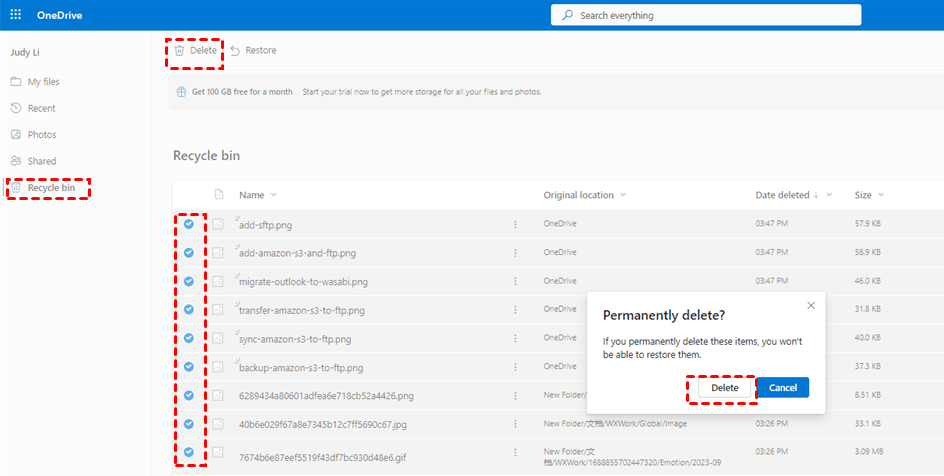Expand the Name column sort dropdown
Screen dimensions: 944x476
[x=274, y=195]
